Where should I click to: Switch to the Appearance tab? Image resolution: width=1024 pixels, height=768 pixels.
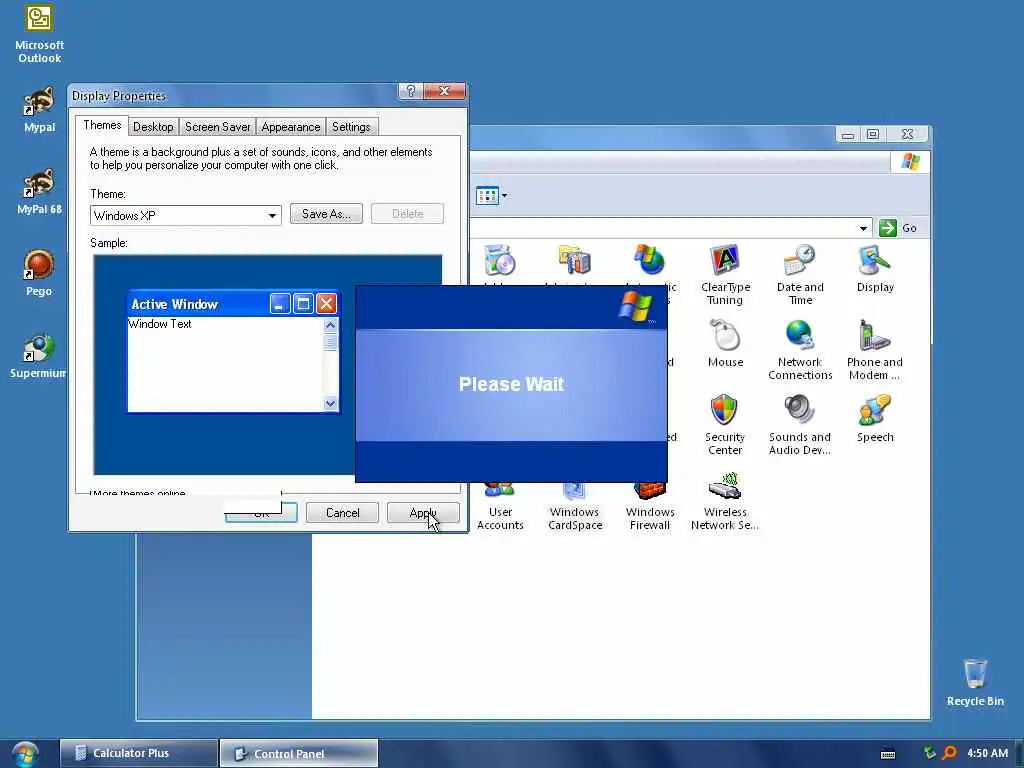pyautogui.click(x=291, y=127)
